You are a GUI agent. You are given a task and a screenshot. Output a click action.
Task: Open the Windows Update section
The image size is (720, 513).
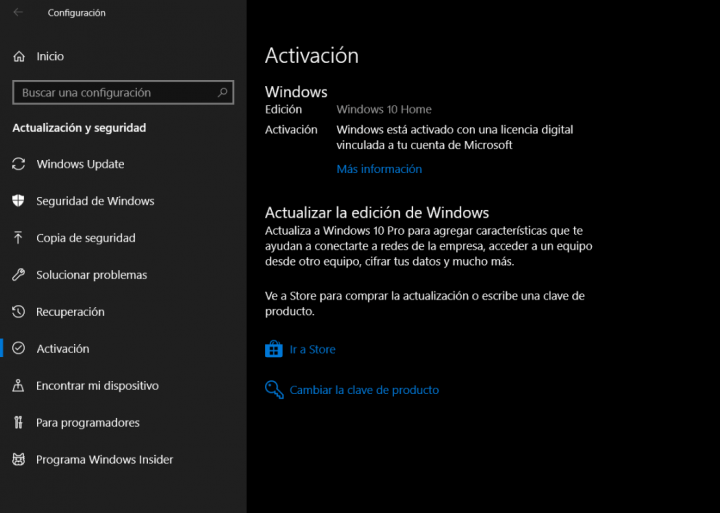[x=80, y=164]
